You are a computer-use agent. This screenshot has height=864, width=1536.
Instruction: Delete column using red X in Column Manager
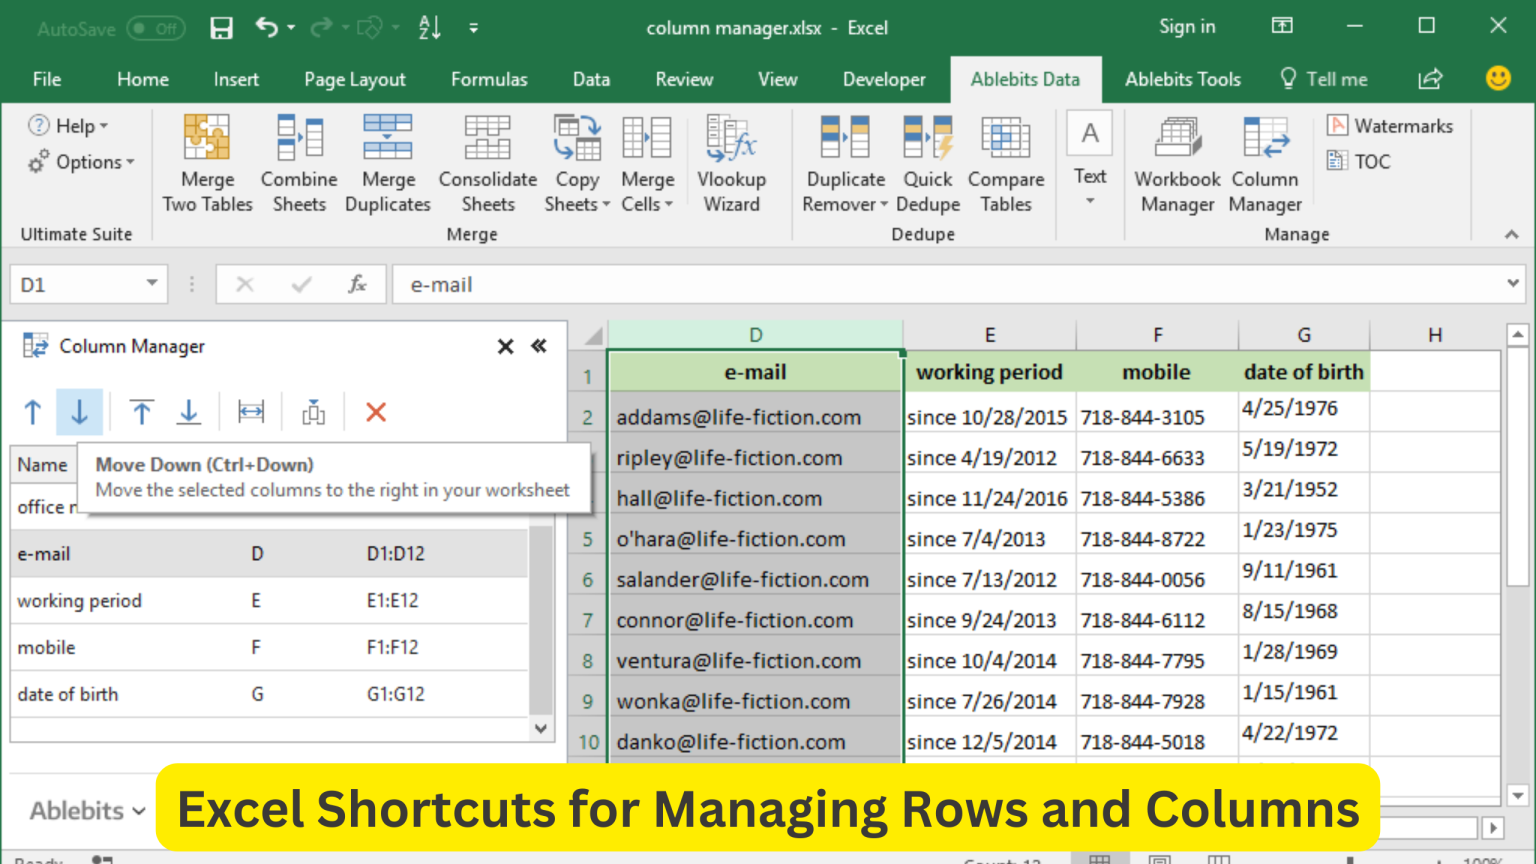375,411
